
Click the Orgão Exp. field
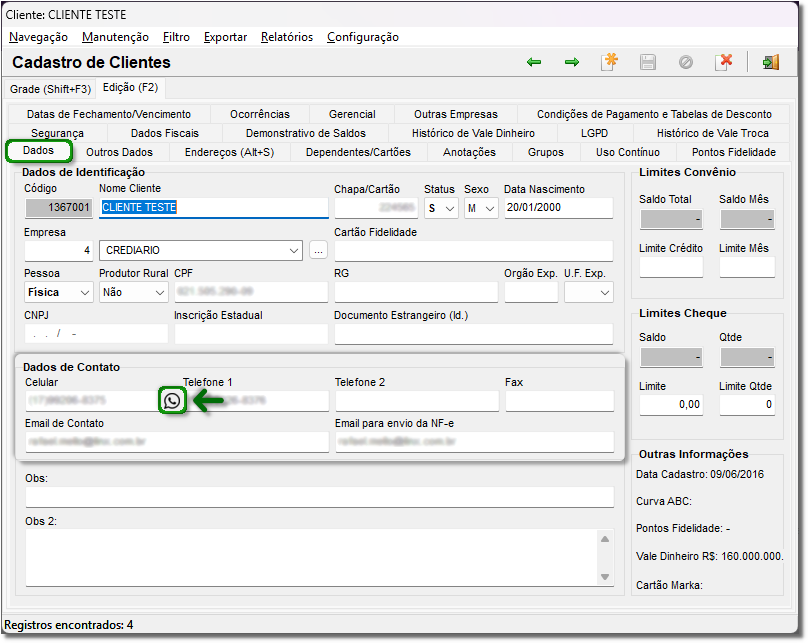tap(531, 292)
